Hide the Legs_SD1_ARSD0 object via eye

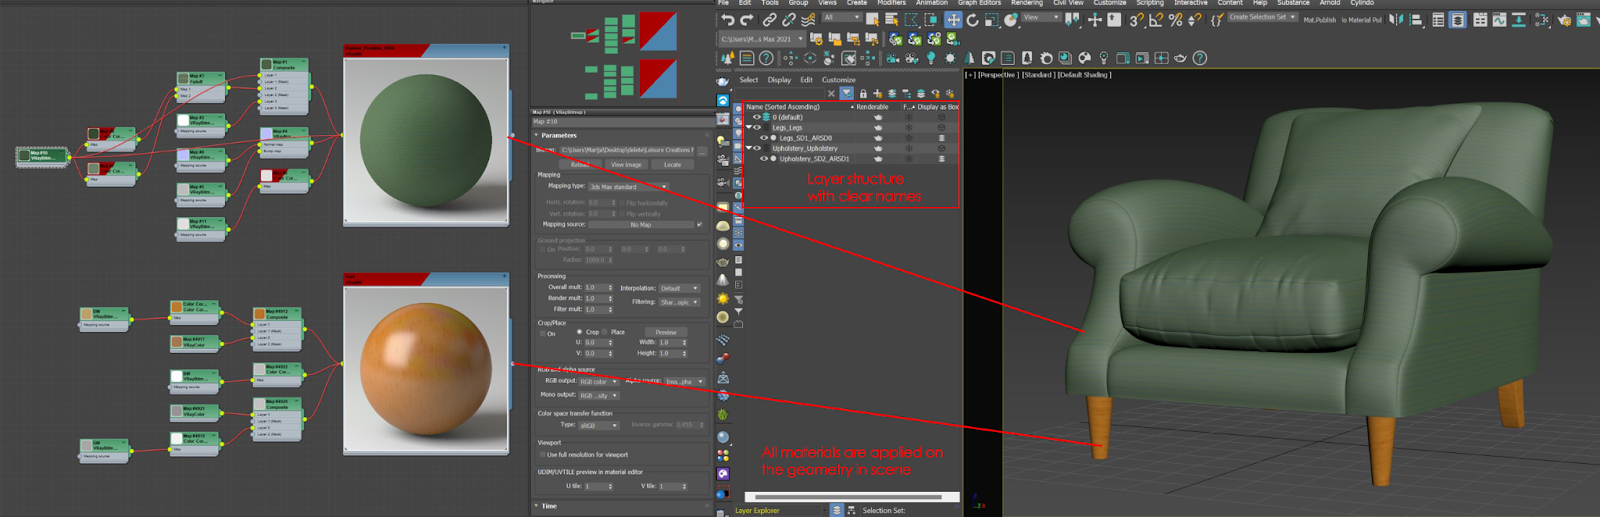point(764,138)
